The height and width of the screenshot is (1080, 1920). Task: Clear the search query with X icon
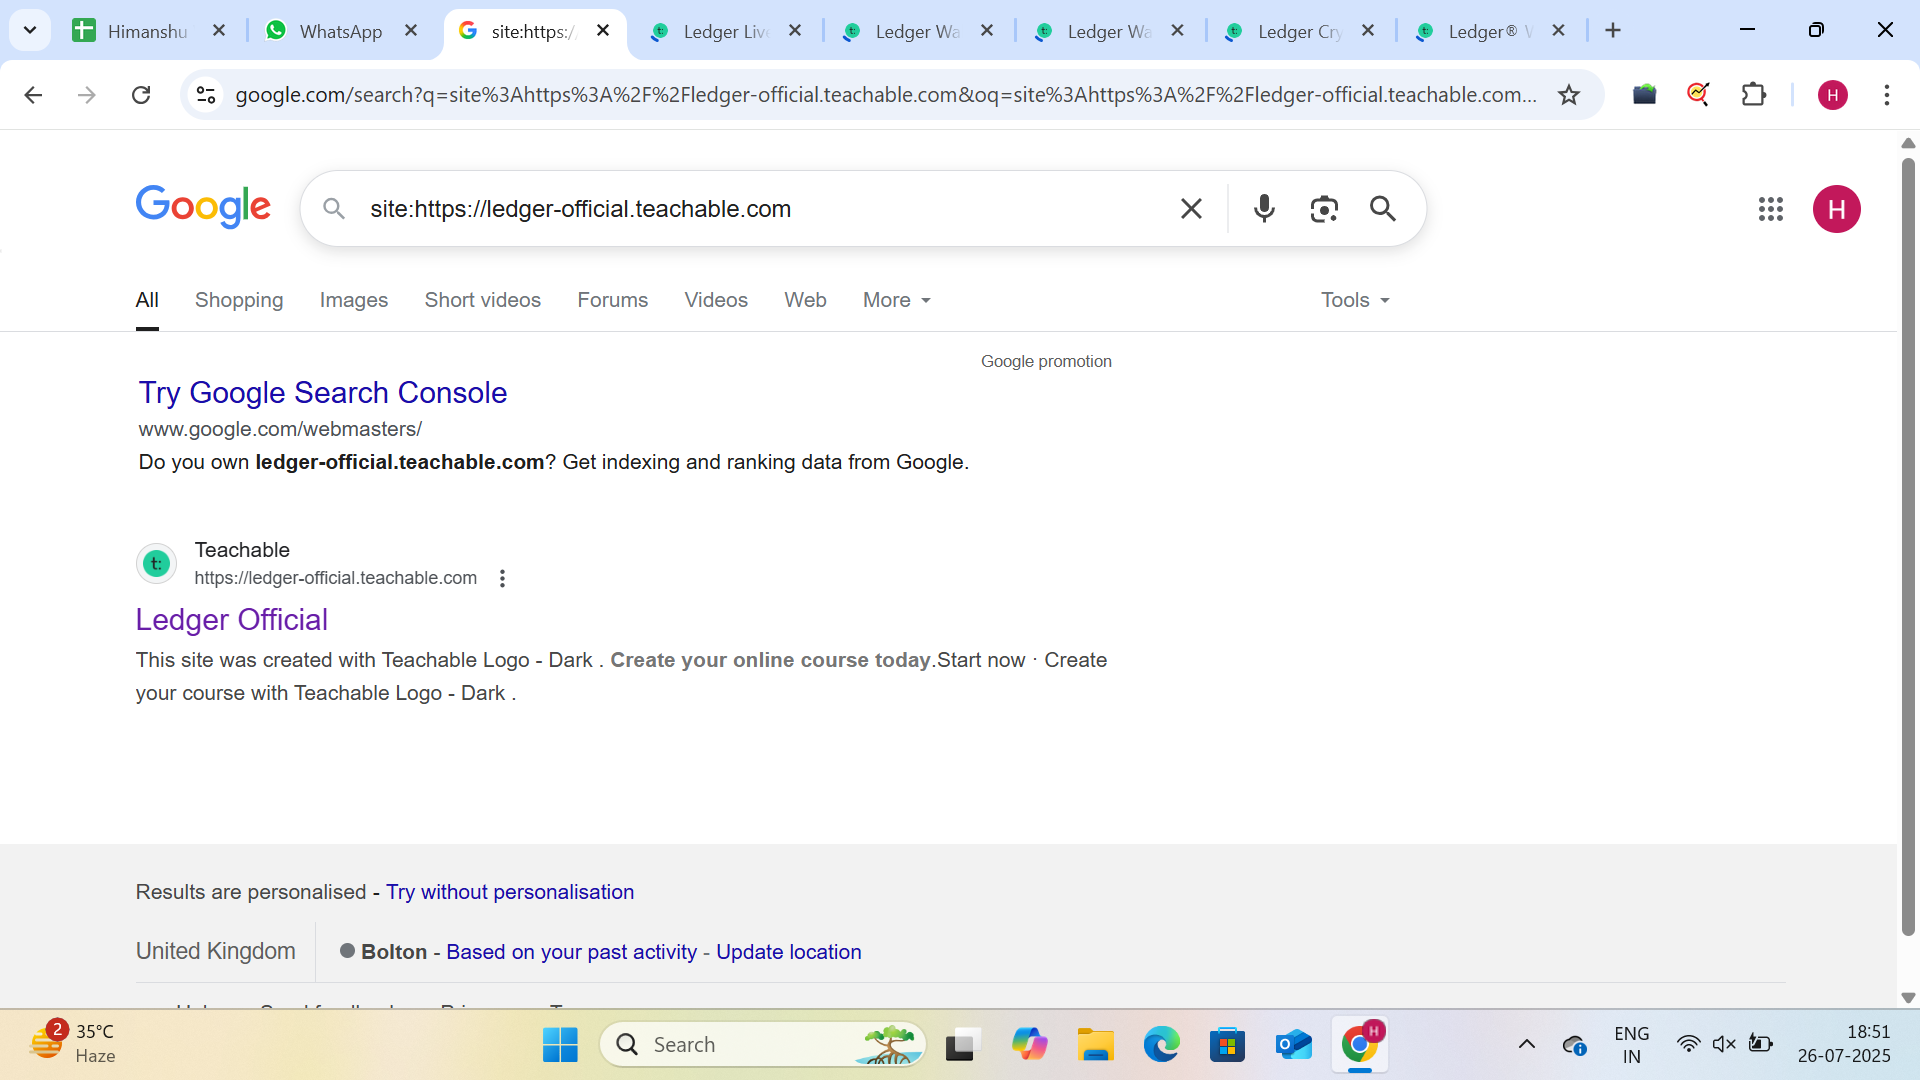1191,209
